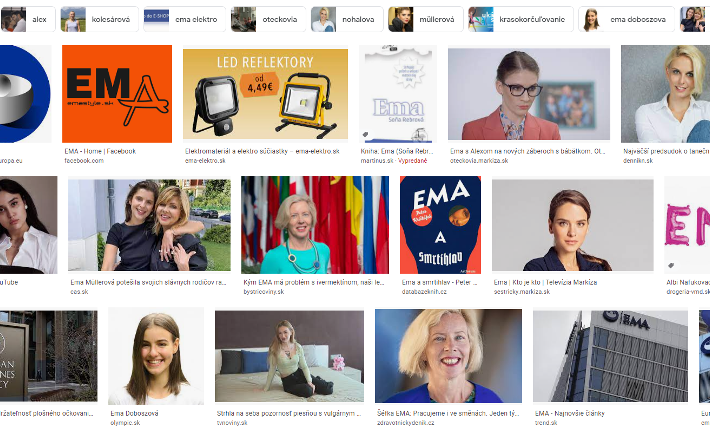Select the 'alex' suggestion chip
This screenshot has height=430, width=710.
click(x=28, y=19)
